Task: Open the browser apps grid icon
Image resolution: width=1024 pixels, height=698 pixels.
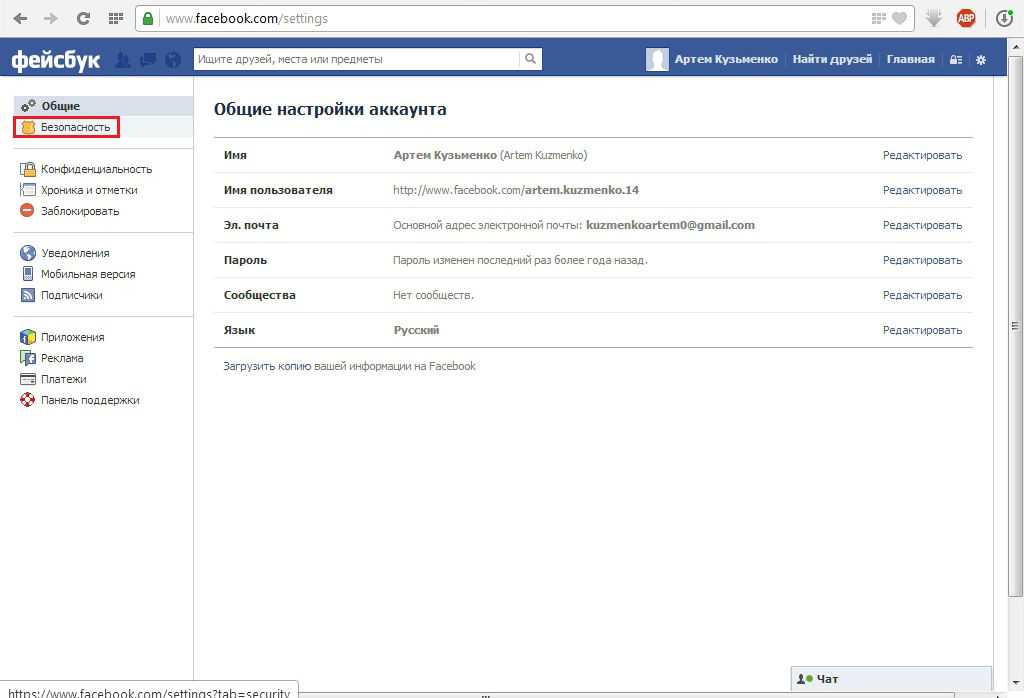Action: 116,18
